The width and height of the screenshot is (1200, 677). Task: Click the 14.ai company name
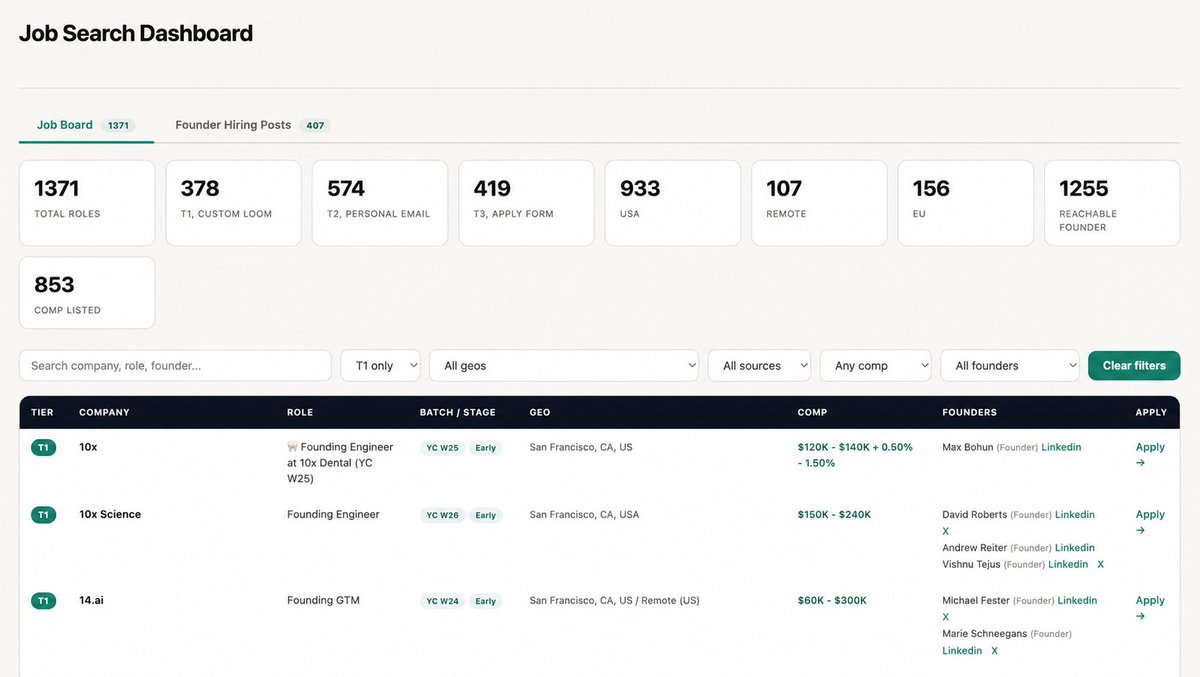coord(91,600)
